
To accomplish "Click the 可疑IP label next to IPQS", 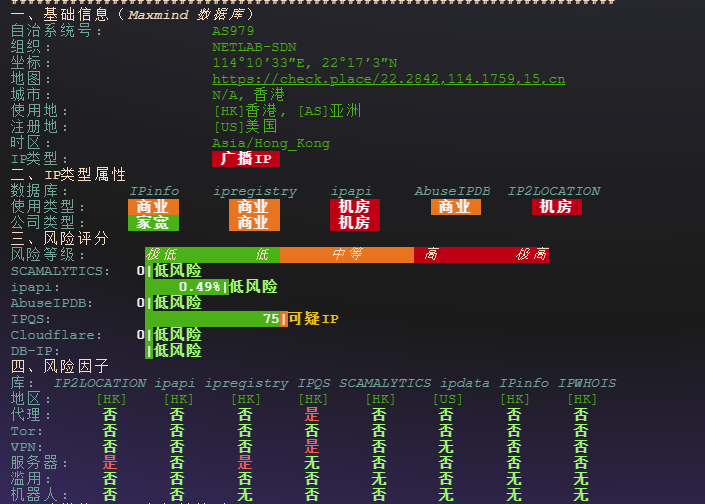I will tap(314, 319).
